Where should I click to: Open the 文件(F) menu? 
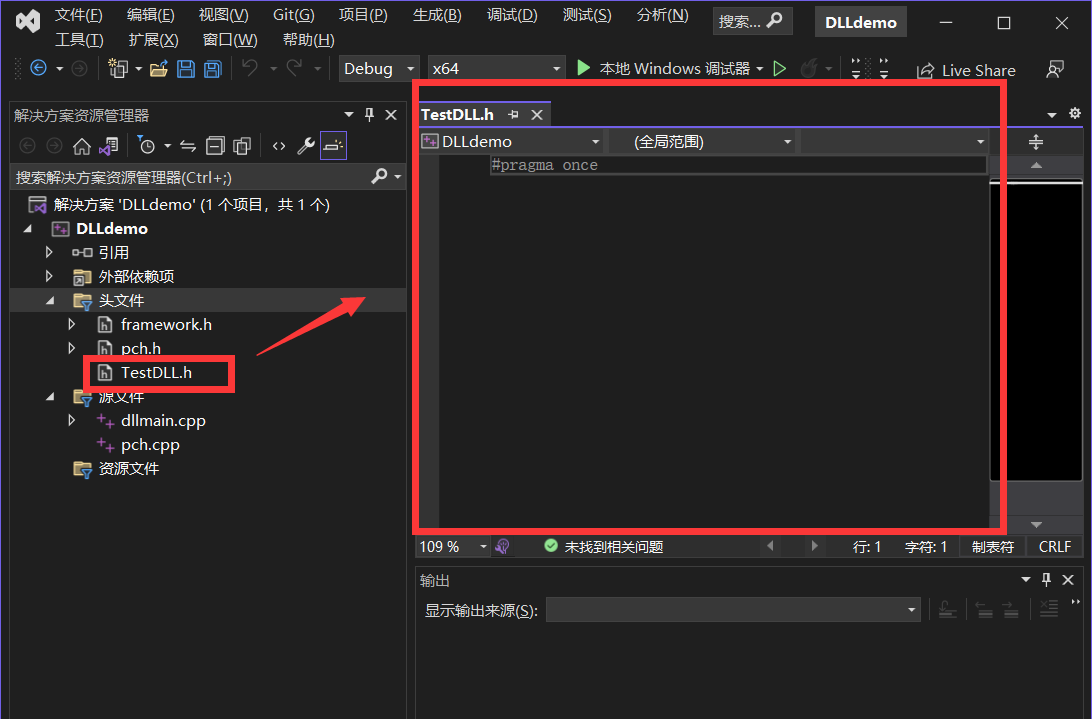click(x=79, y=15)
